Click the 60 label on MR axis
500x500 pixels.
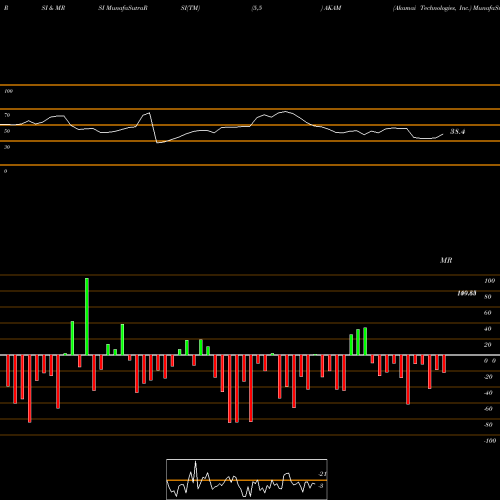pyautogui.click(x=488, y=313)
